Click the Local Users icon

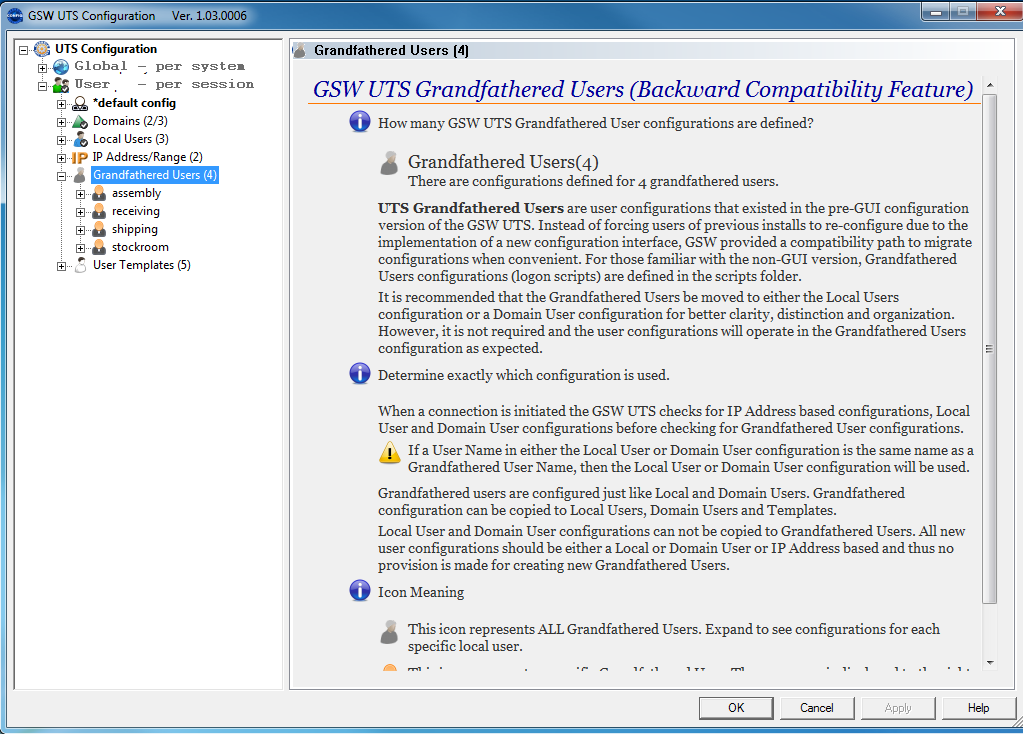click(x=80, y=139)
